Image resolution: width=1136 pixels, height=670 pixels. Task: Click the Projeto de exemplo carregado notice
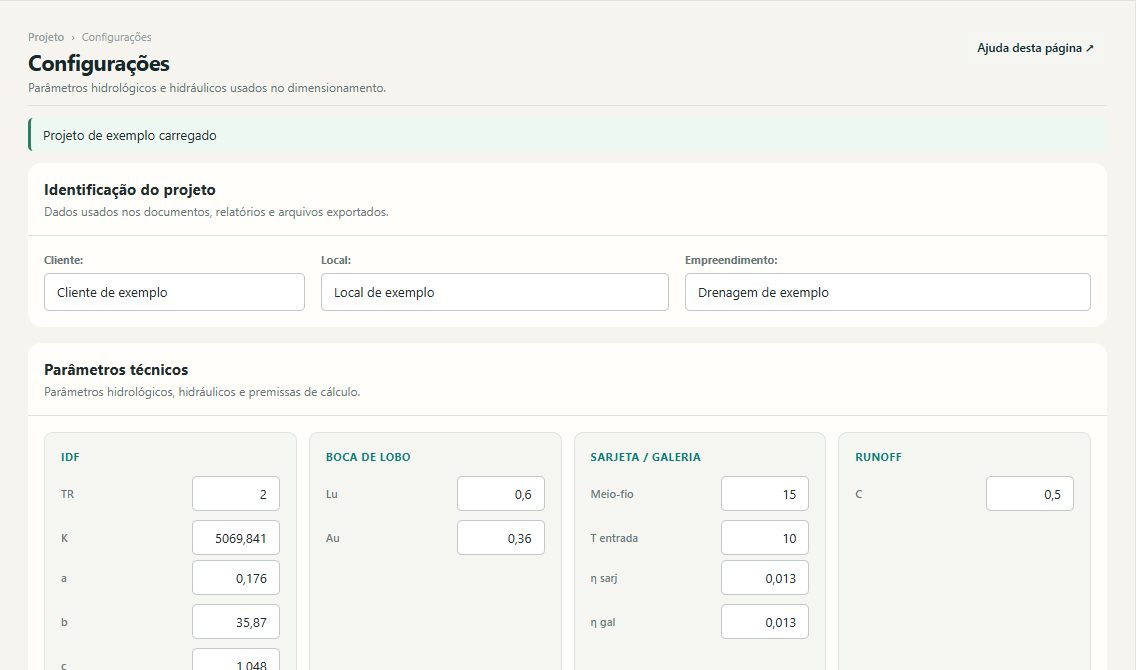click(567, 135)
